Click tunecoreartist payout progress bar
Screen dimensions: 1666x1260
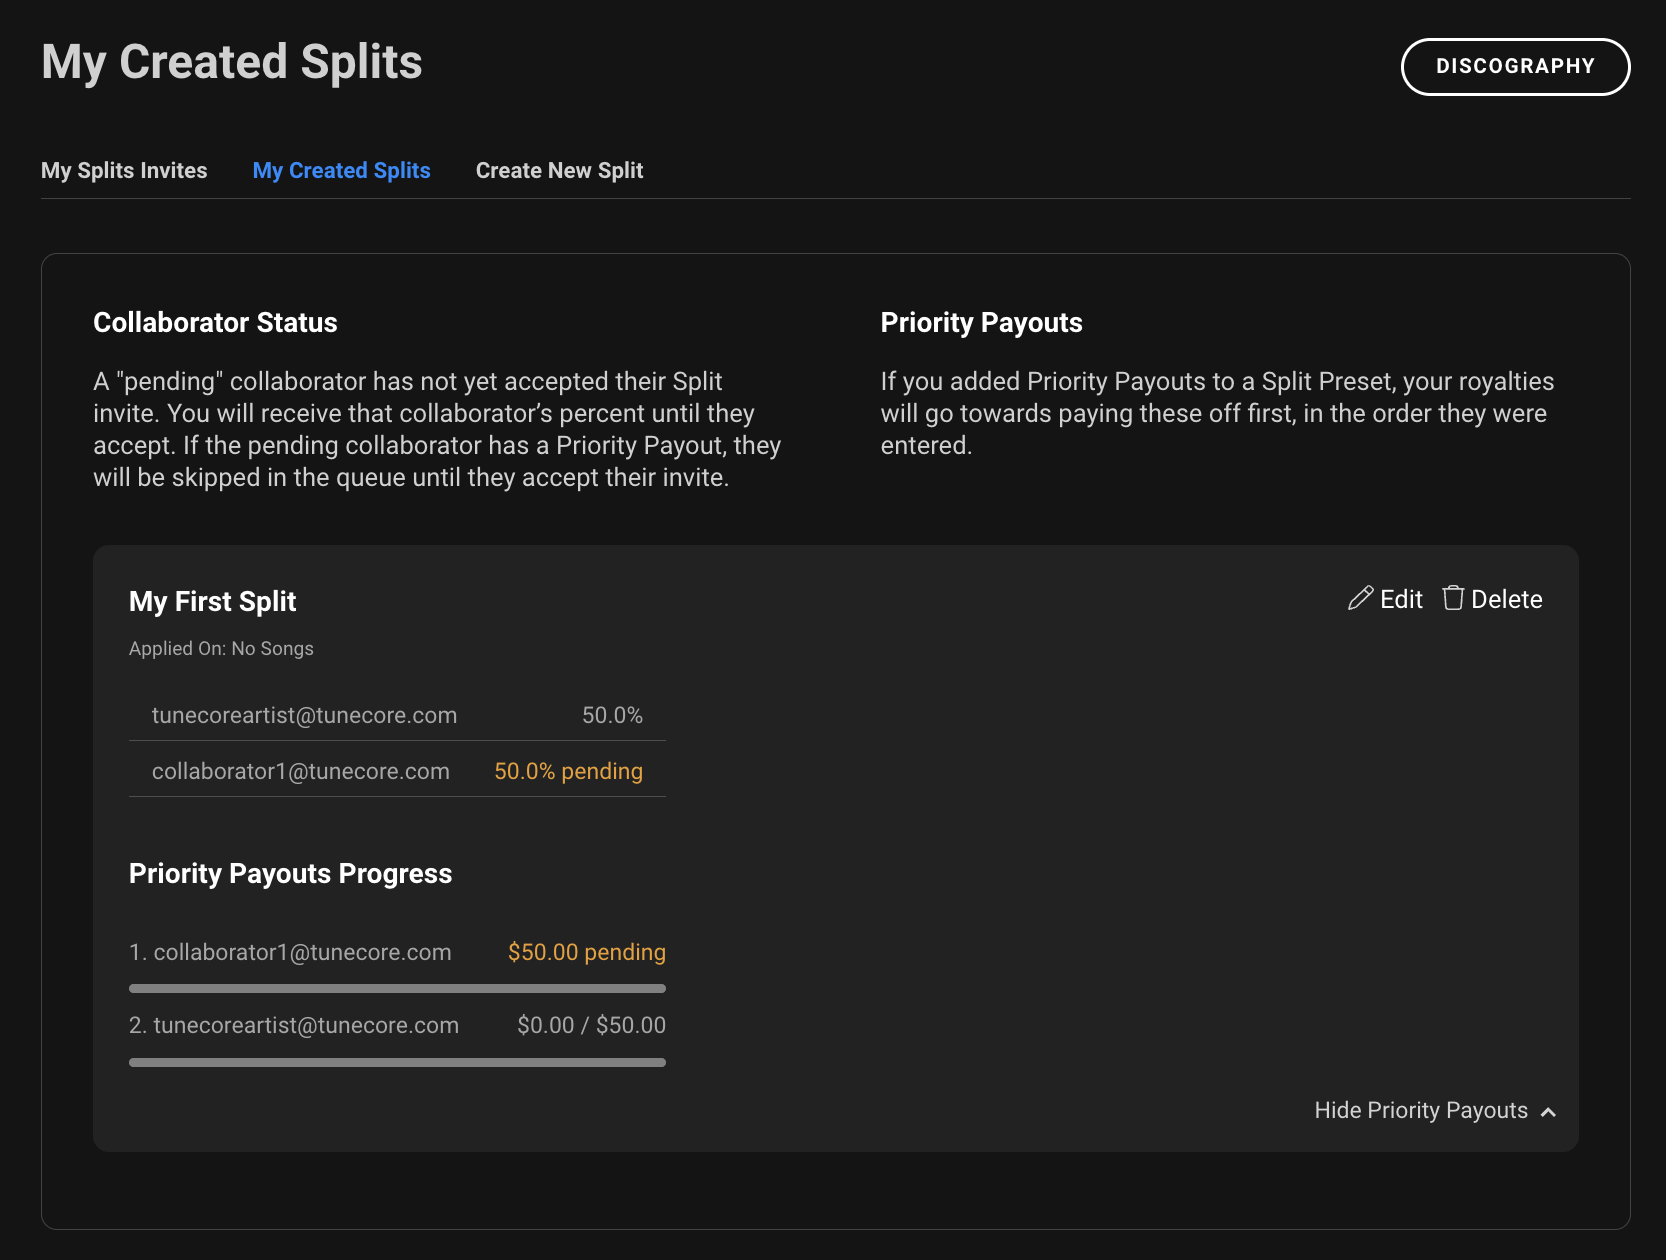[397, 1062]
